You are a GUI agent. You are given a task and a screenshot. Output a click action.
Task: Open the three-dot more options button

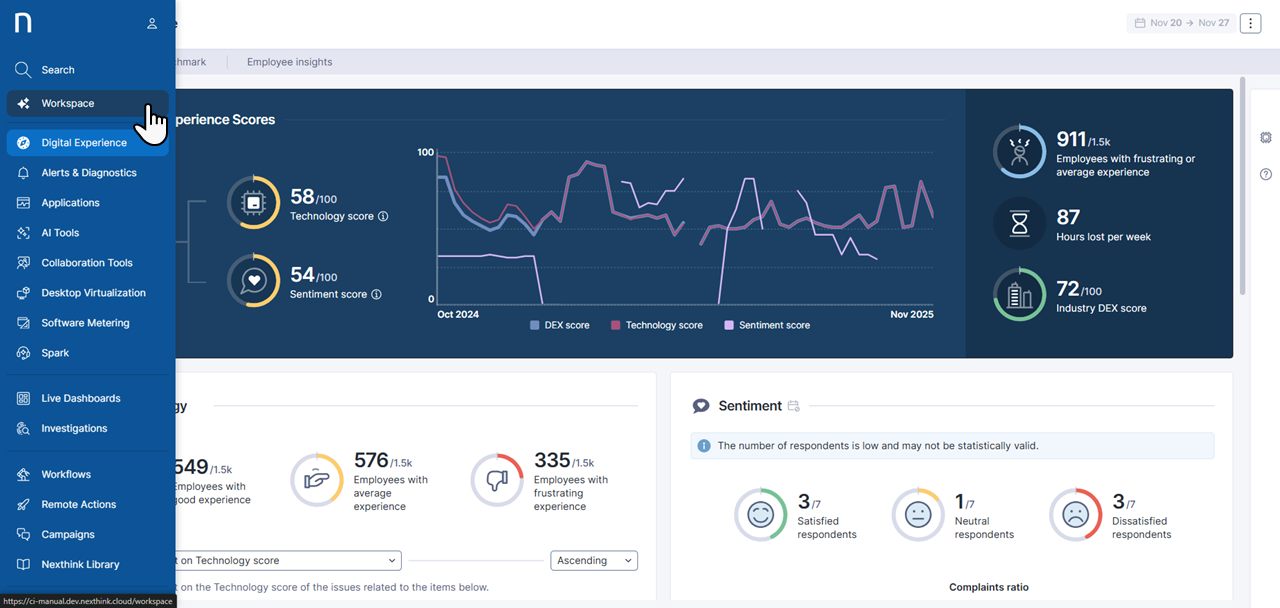(x=1250, y=23)
